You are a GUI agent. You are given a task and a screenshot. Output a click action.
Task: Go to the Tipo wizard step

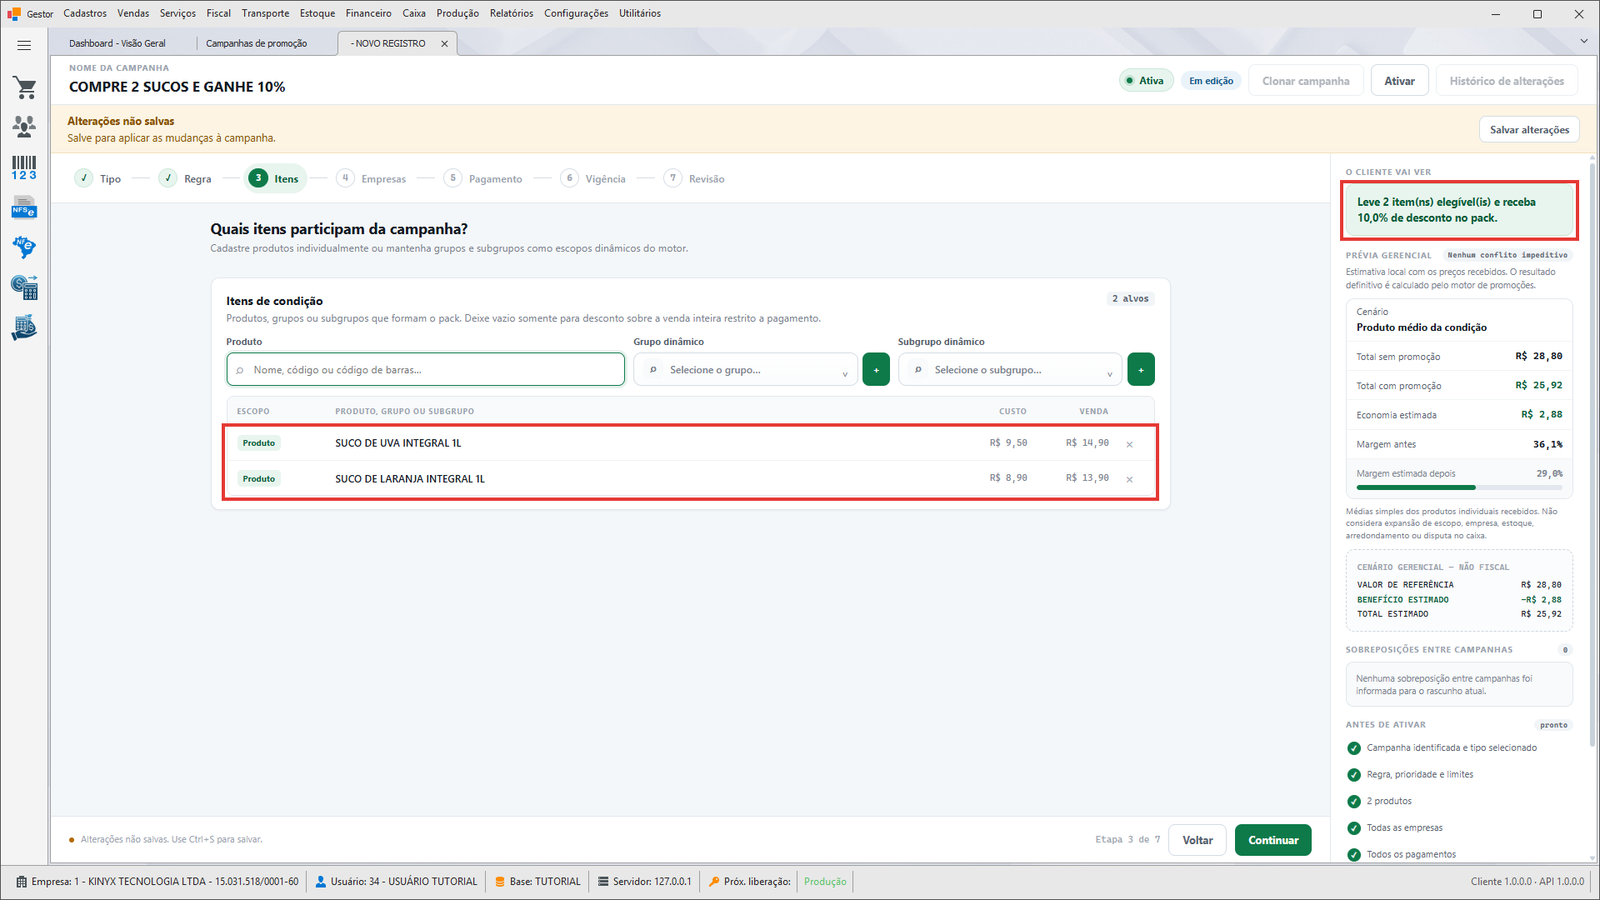pyautogui.click(x=98, y=178)
